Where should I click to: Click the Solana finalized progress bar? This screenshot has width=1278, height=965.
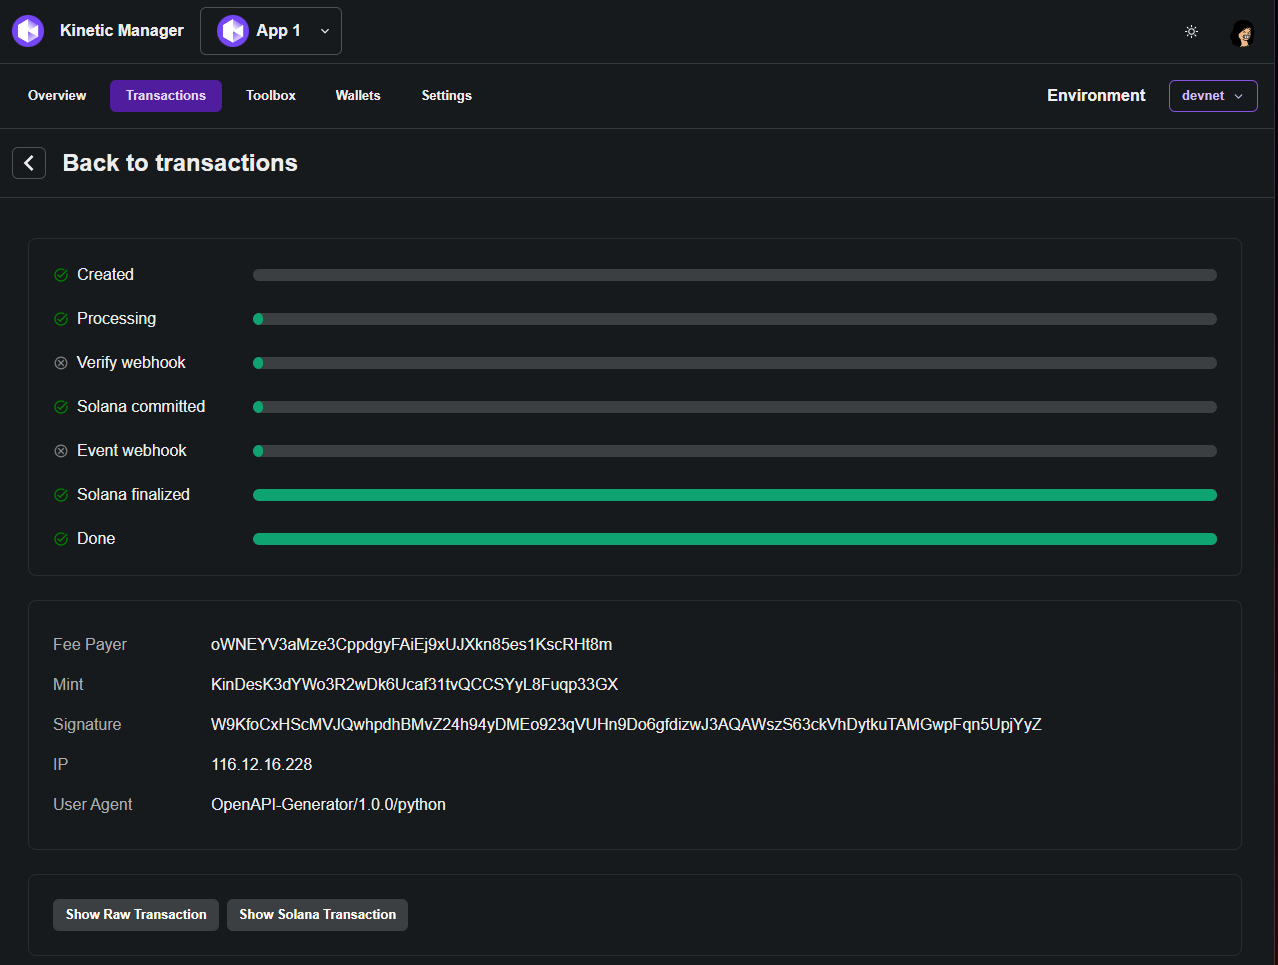(x=734, y=495)
